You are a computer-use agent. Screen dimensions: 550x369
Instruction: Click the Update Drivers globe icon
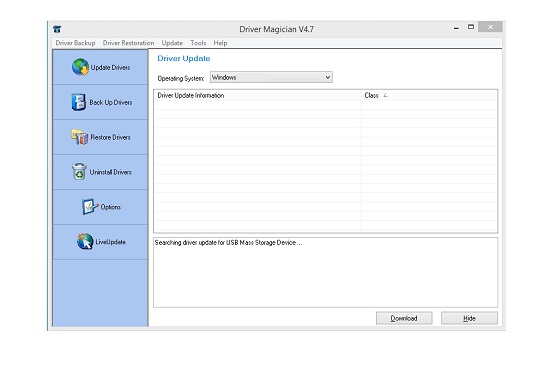pos(80,67)
